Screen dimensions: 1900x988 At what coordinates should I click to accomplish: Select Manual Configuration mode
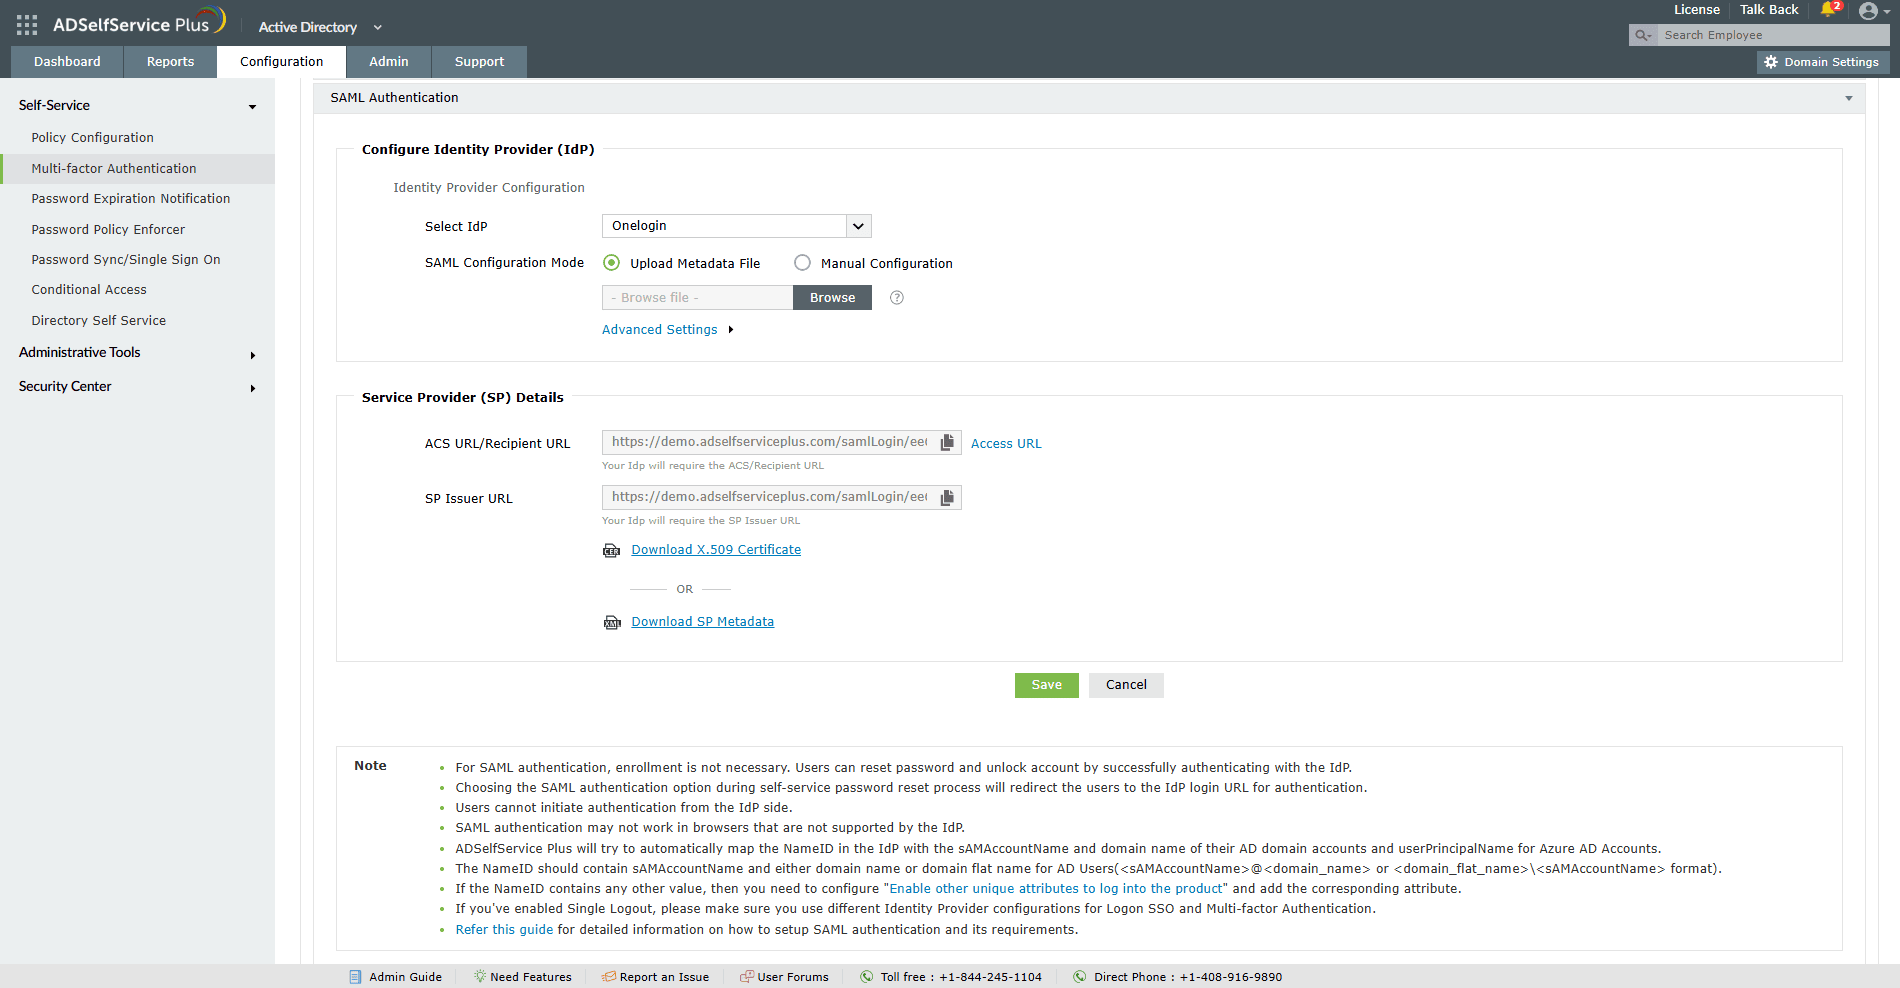point(802,263)
